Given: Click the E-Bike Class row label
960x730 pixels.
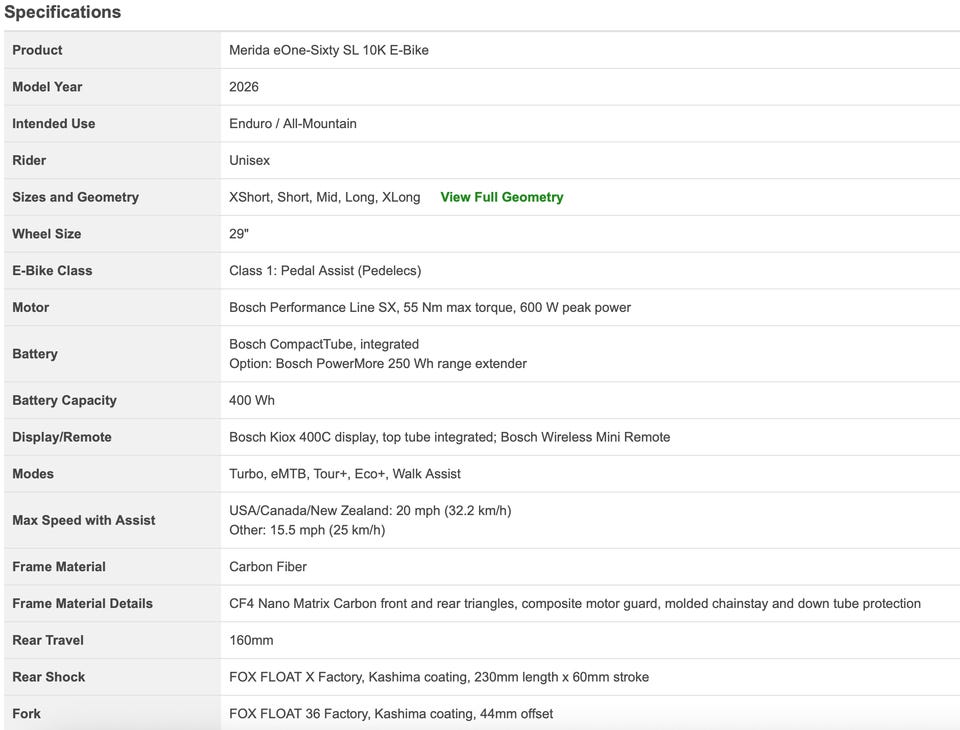Looking at the screenshot, I should pyautogui.click(x=52, y=271).
